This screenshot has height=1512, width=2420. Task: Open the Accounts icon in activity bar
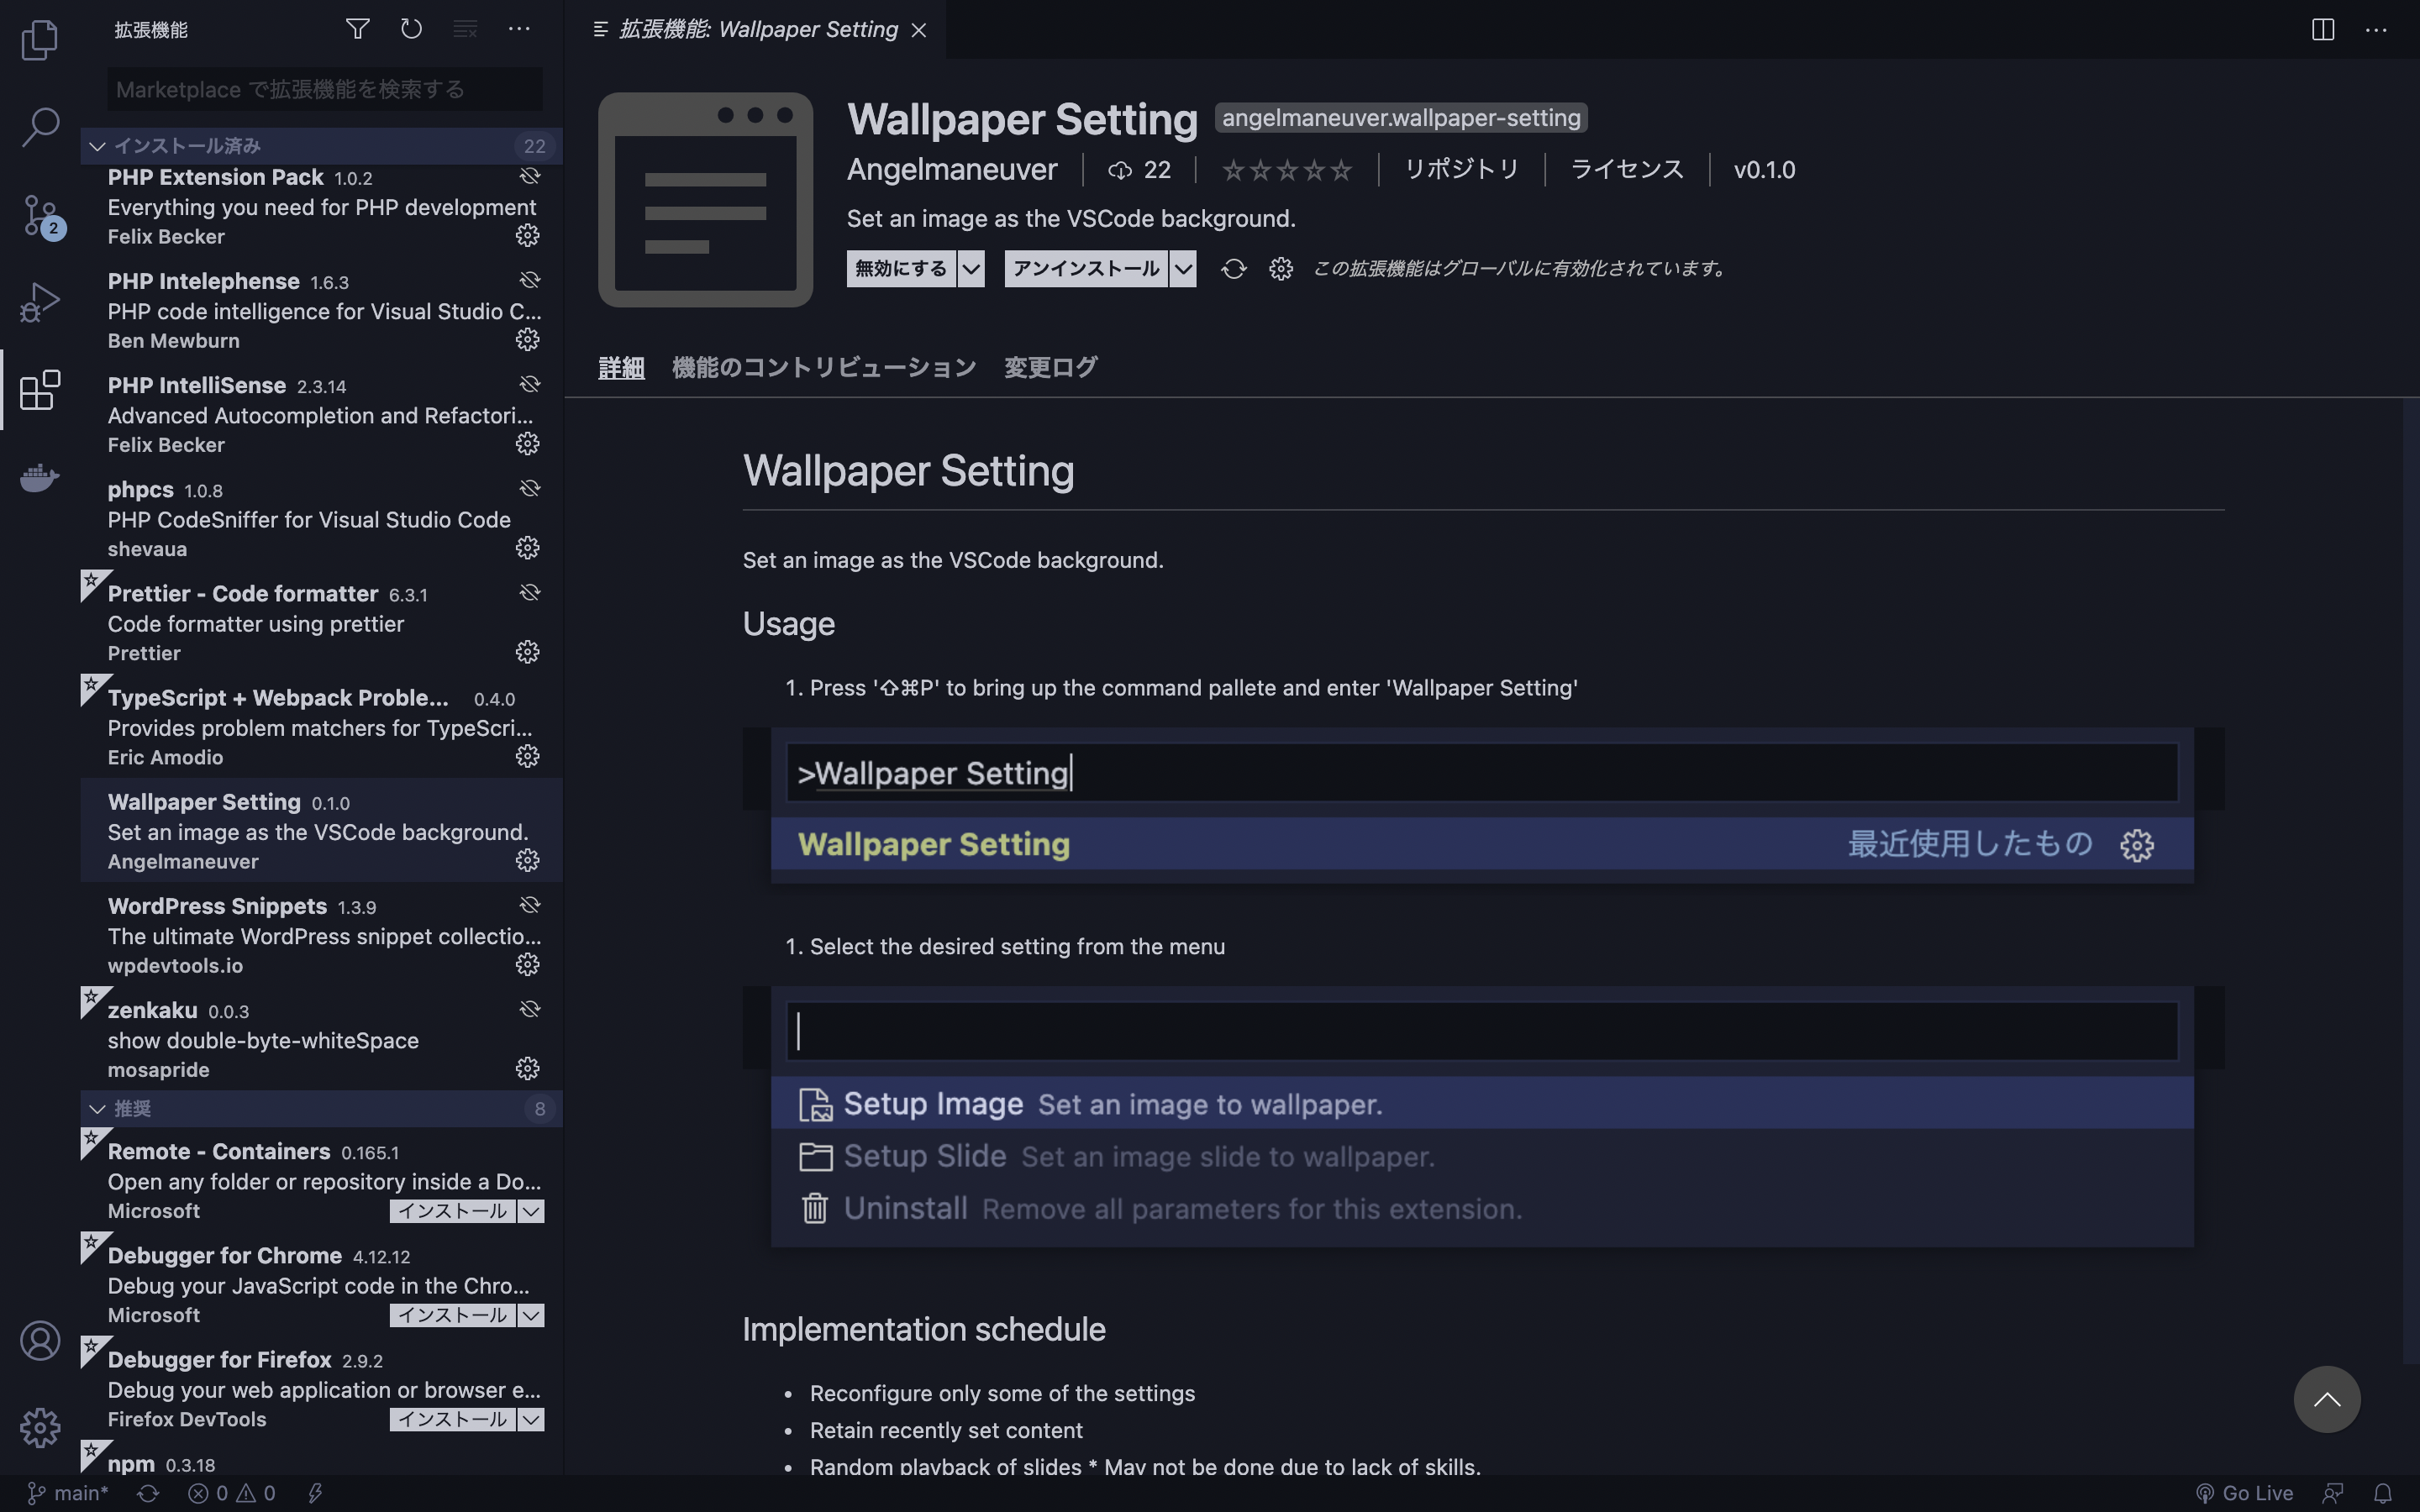pyautogui.click(x=40, y=1340)
